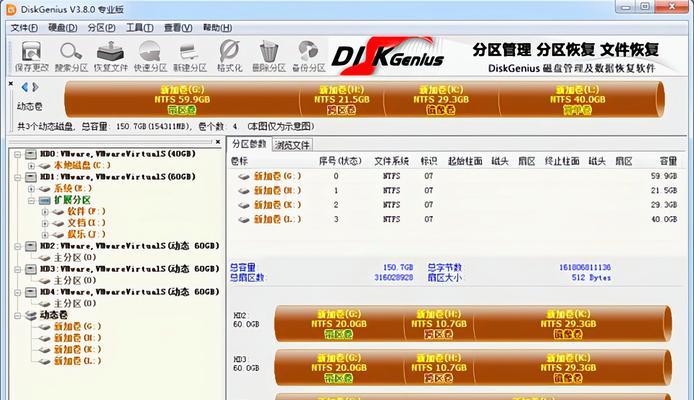This screenshot has width=694, height=400.
Task: Start 快速分区 (Quick Partition) from the toolbar
Action: [150, 56]
